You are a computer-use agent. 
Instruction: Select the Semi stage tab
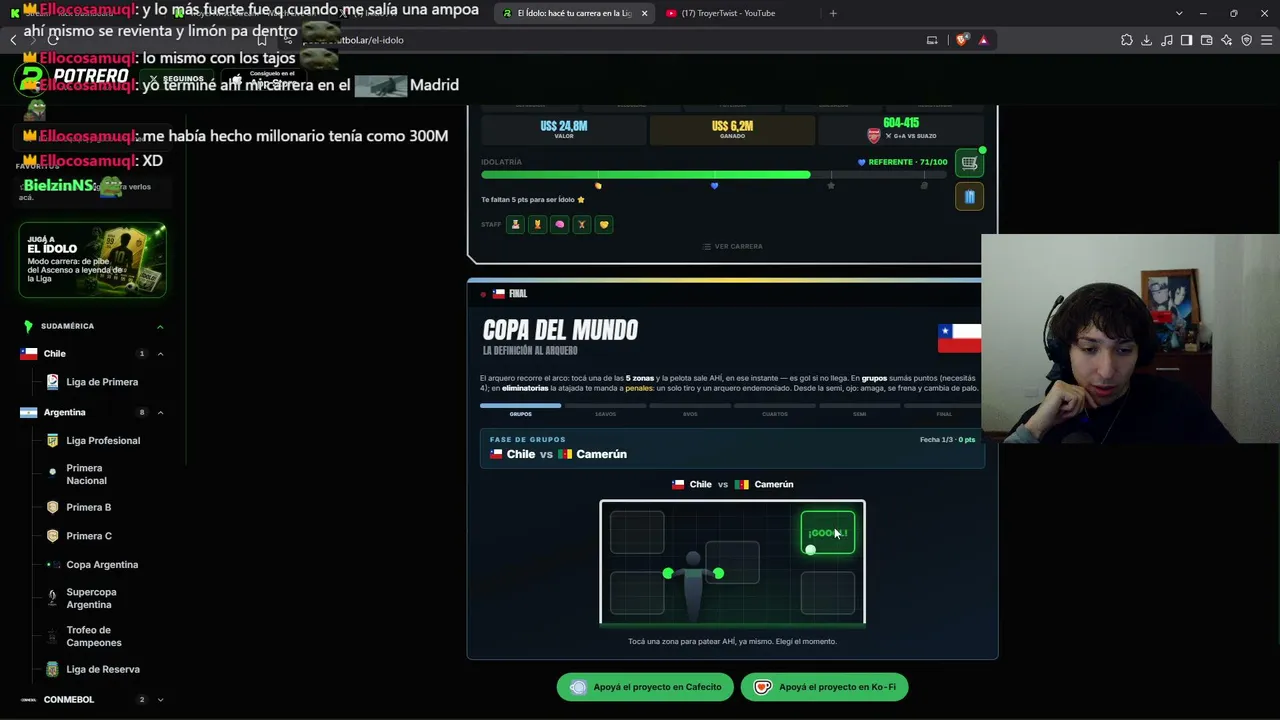coord(859,410)
